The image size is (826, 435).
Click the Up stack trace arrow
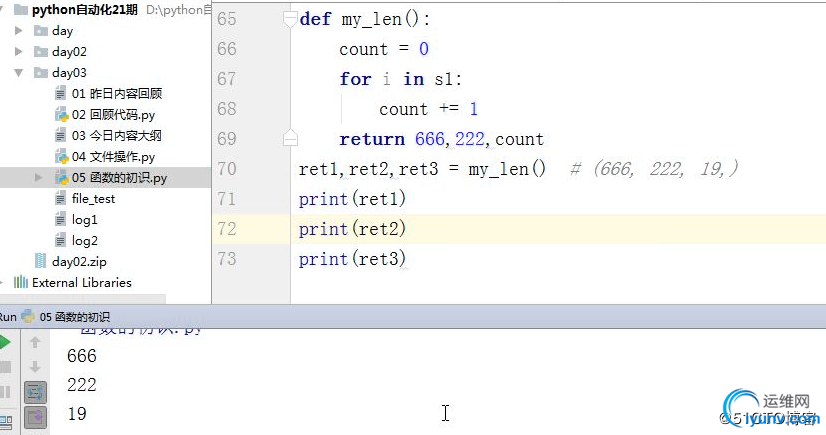click(35, 342)
